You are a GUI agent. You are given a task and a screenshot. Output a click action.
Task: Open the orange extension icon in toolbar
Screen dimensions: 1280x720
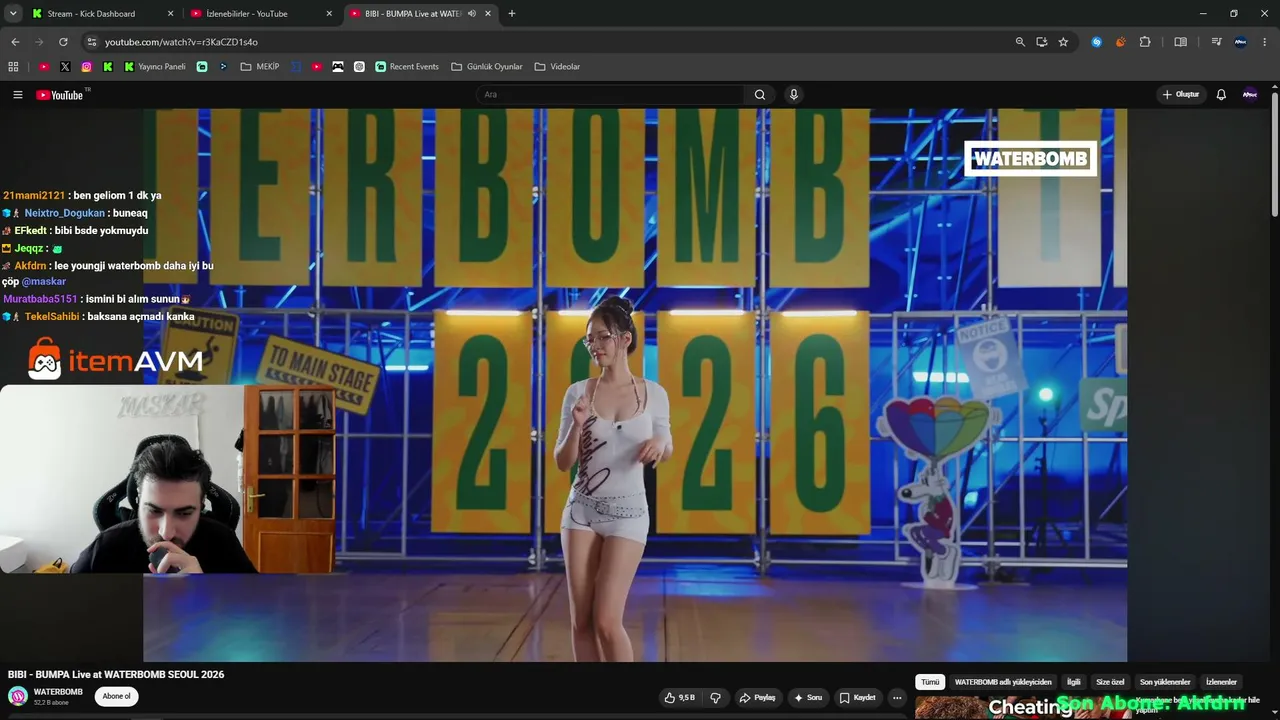click(1120, 42)
